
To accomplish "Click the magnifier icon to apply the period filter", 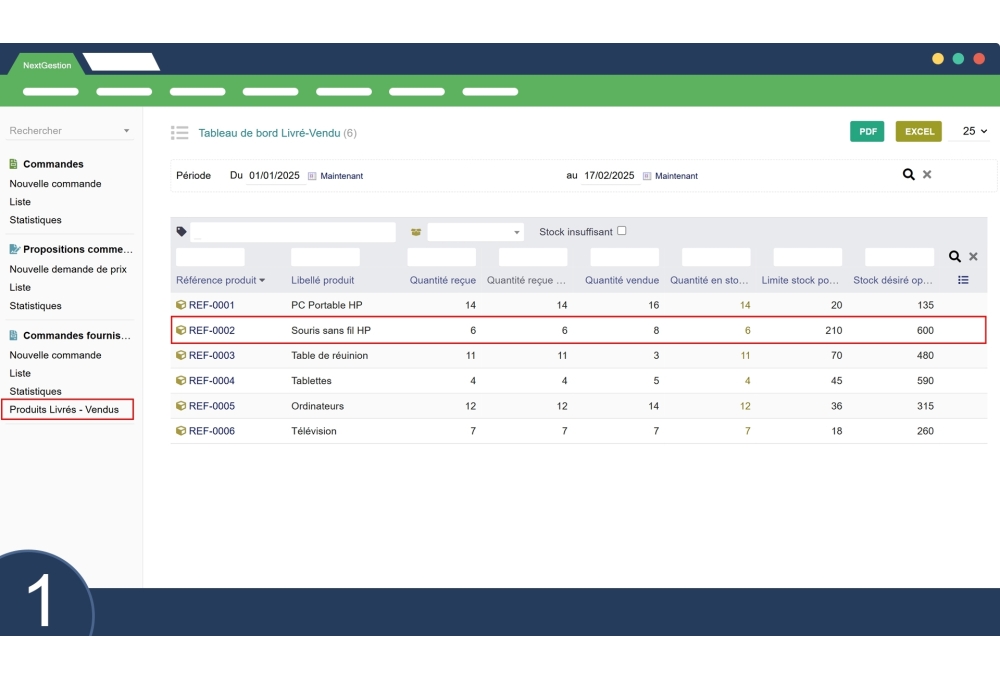I will [907, 173].
